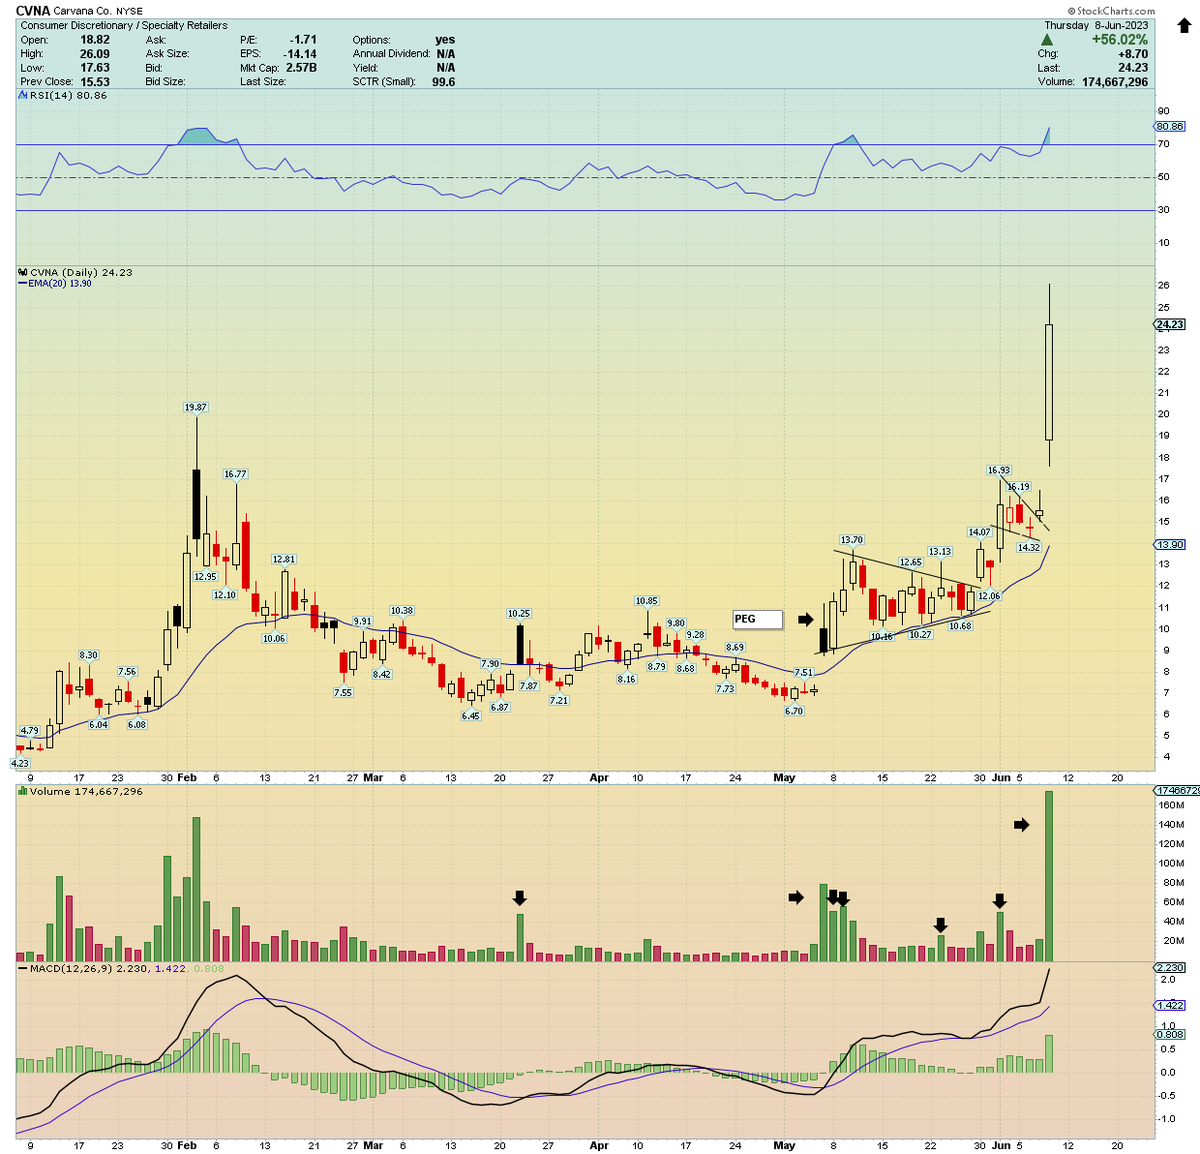Click the Prev Close value 15.53
Viewport: 1200px width, 1154px height.
coord(95,82)
